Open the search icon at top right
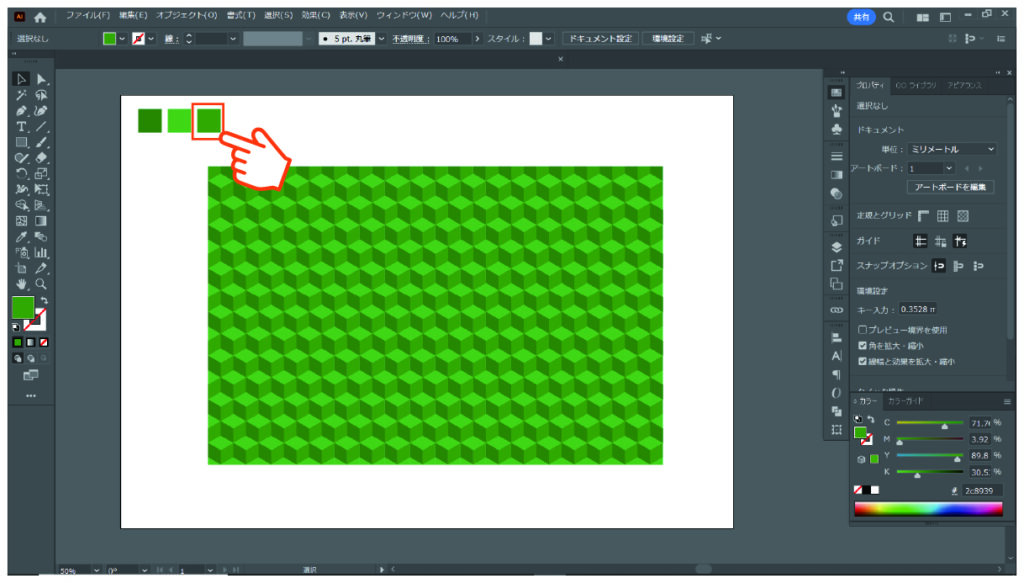 coord(888,17)
